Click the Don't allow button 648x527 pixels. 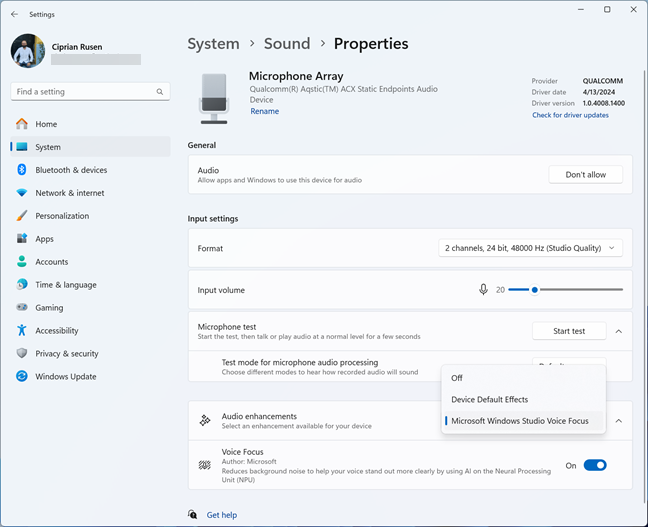click(x=586, y=174)
